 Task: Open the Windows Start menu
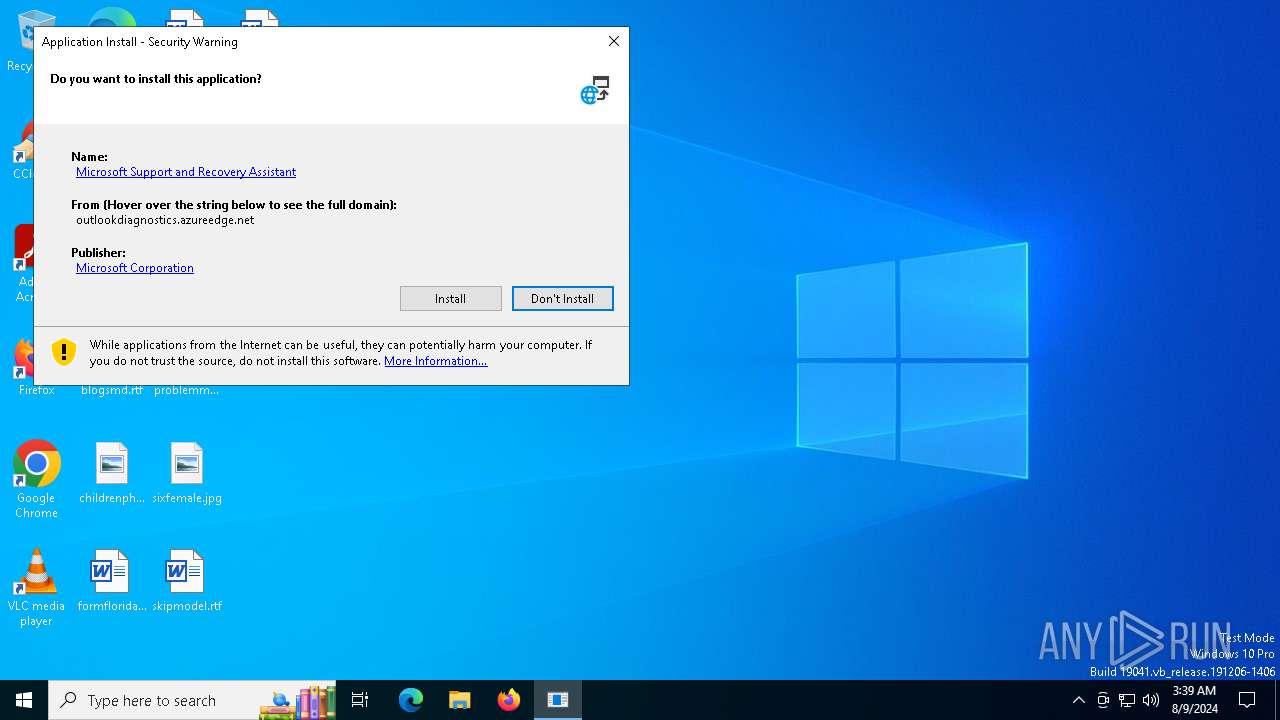[24, 700]
